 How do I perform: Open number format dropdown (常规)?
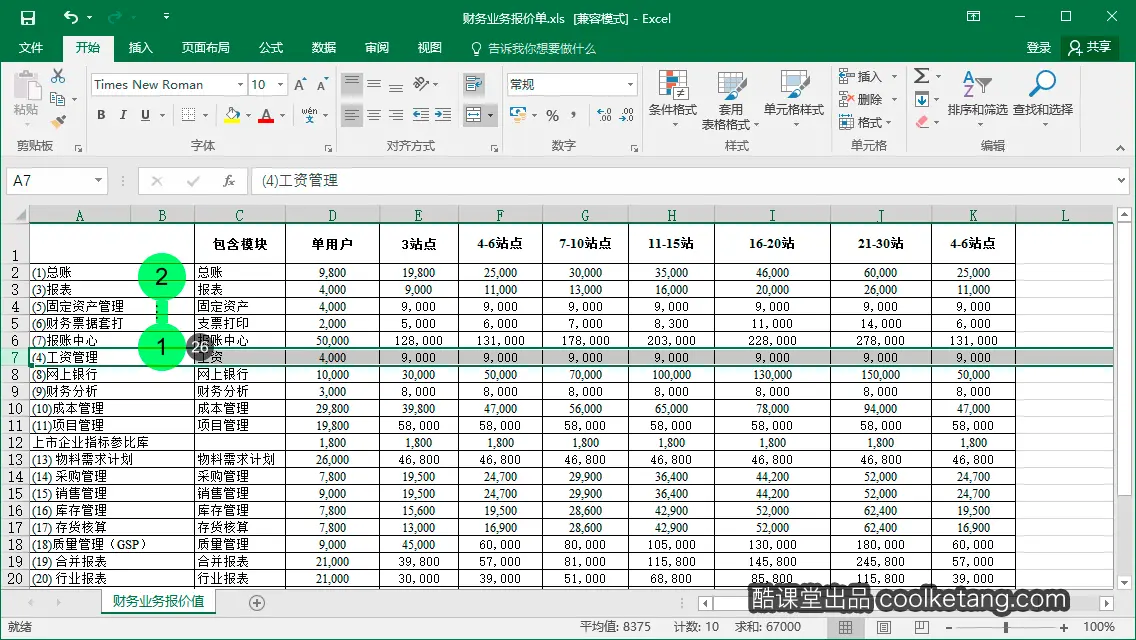(630, 85)
